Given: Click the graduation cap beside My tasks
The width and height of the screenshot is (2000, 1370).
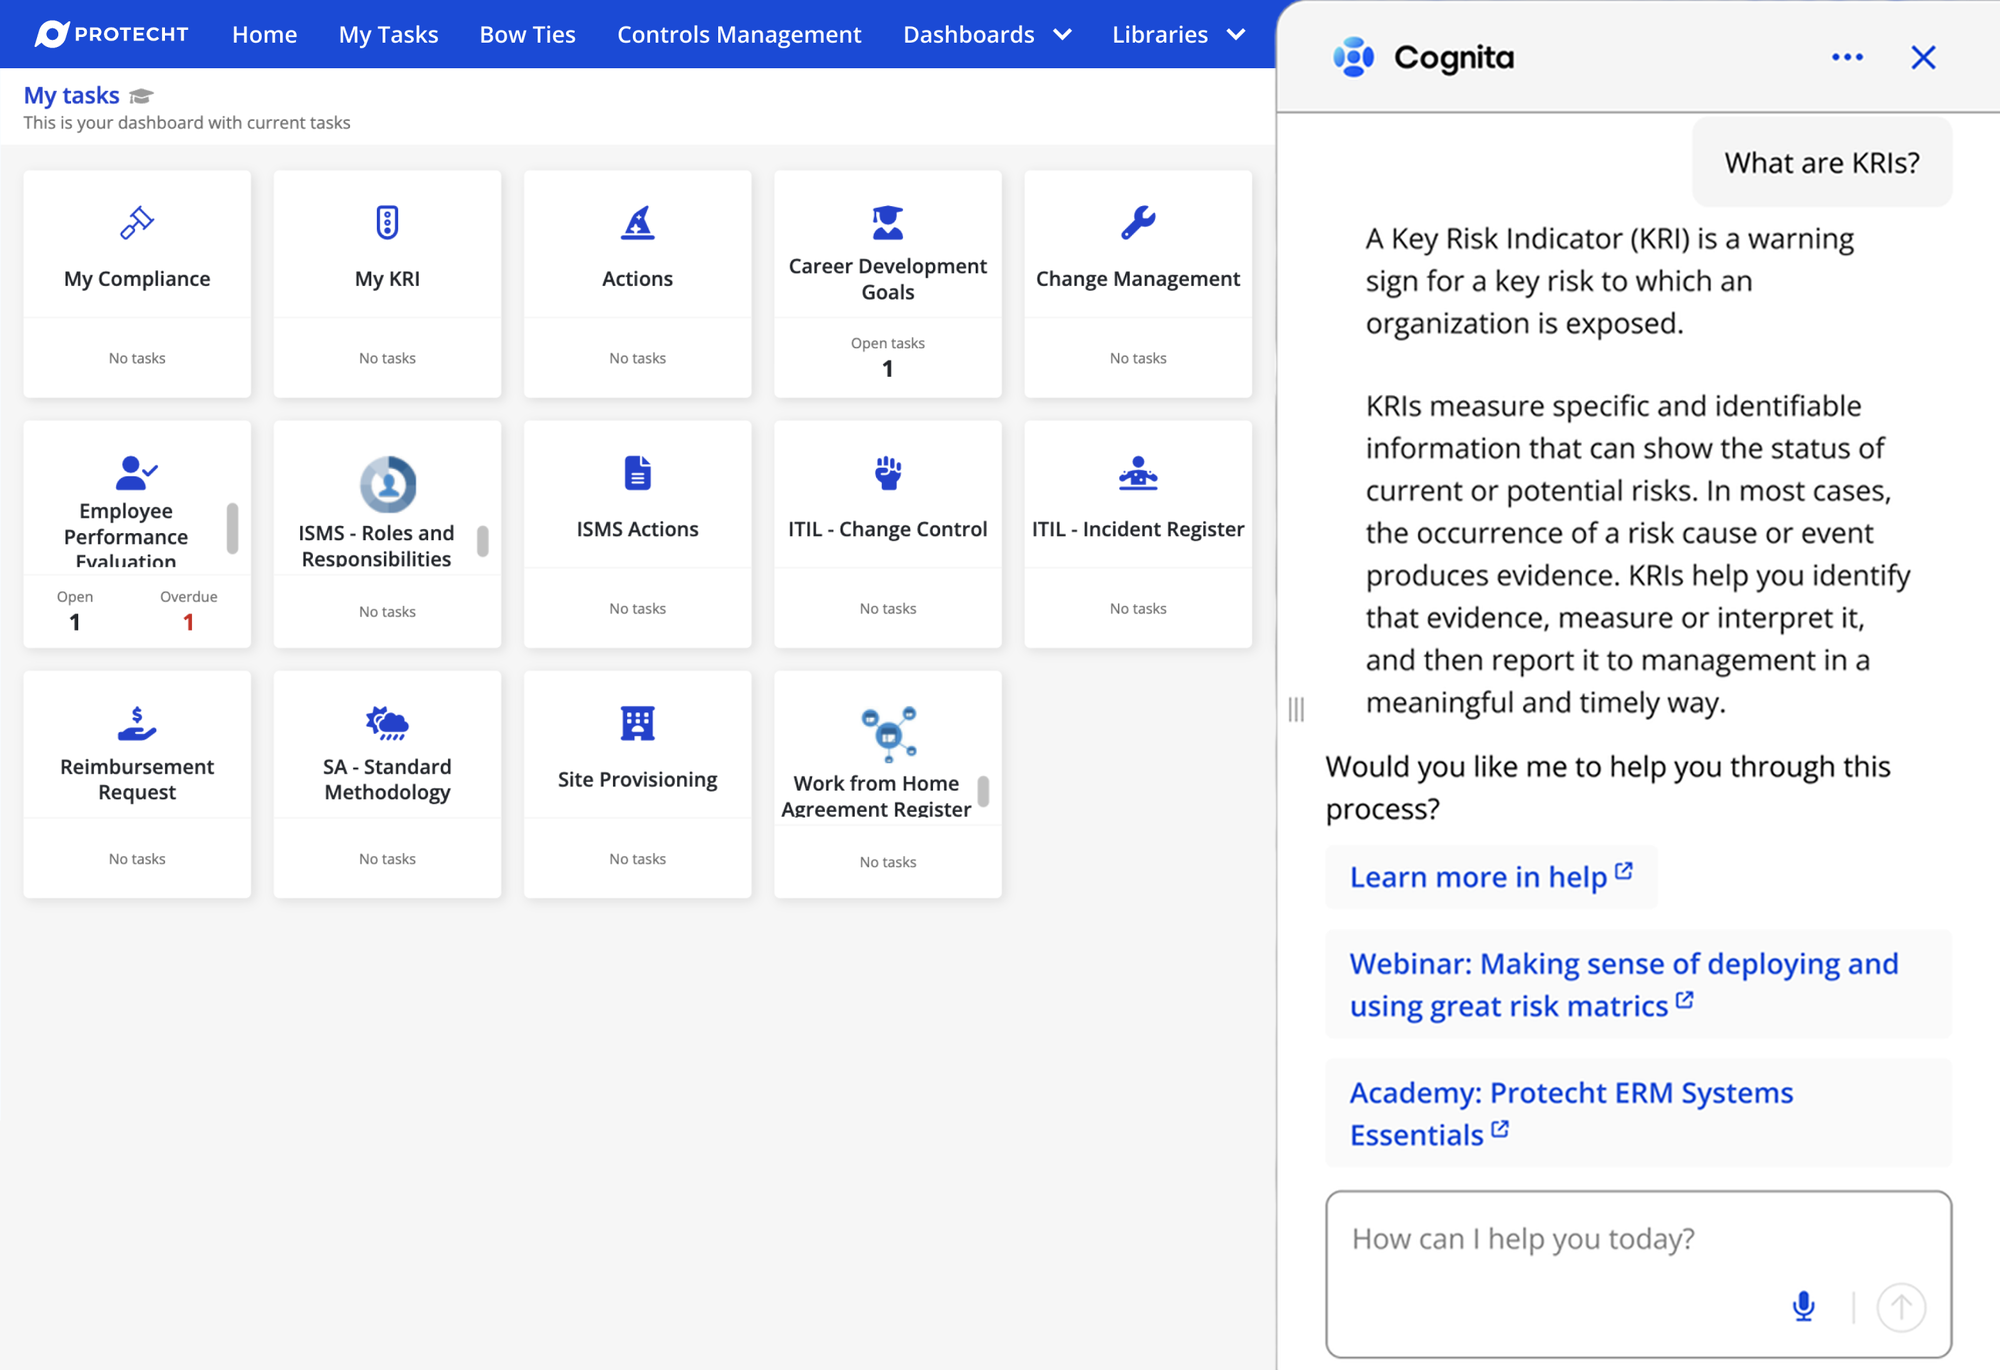Looking at the screenshot, I should pyautogui.click(x=141, y=96).
